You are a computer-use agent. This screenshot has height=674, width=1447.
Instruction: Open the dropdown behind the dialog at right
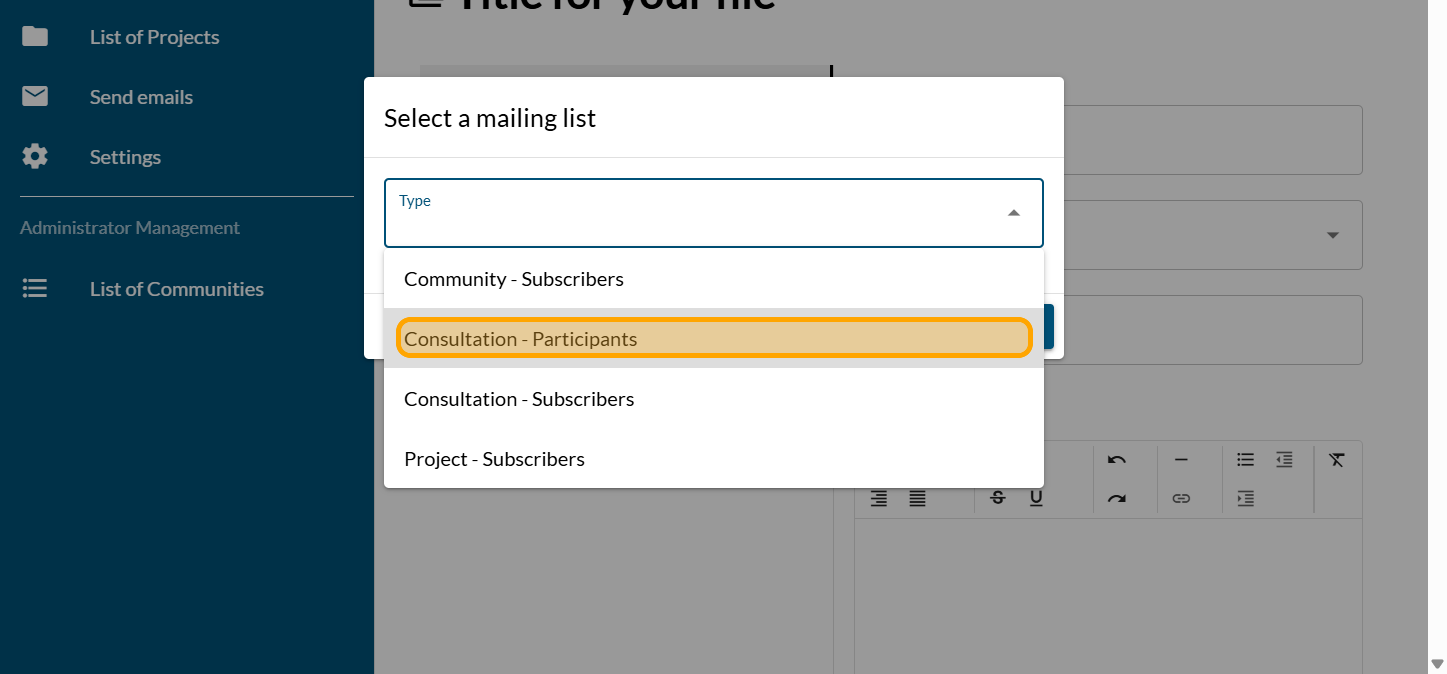tap(1332, 236)
